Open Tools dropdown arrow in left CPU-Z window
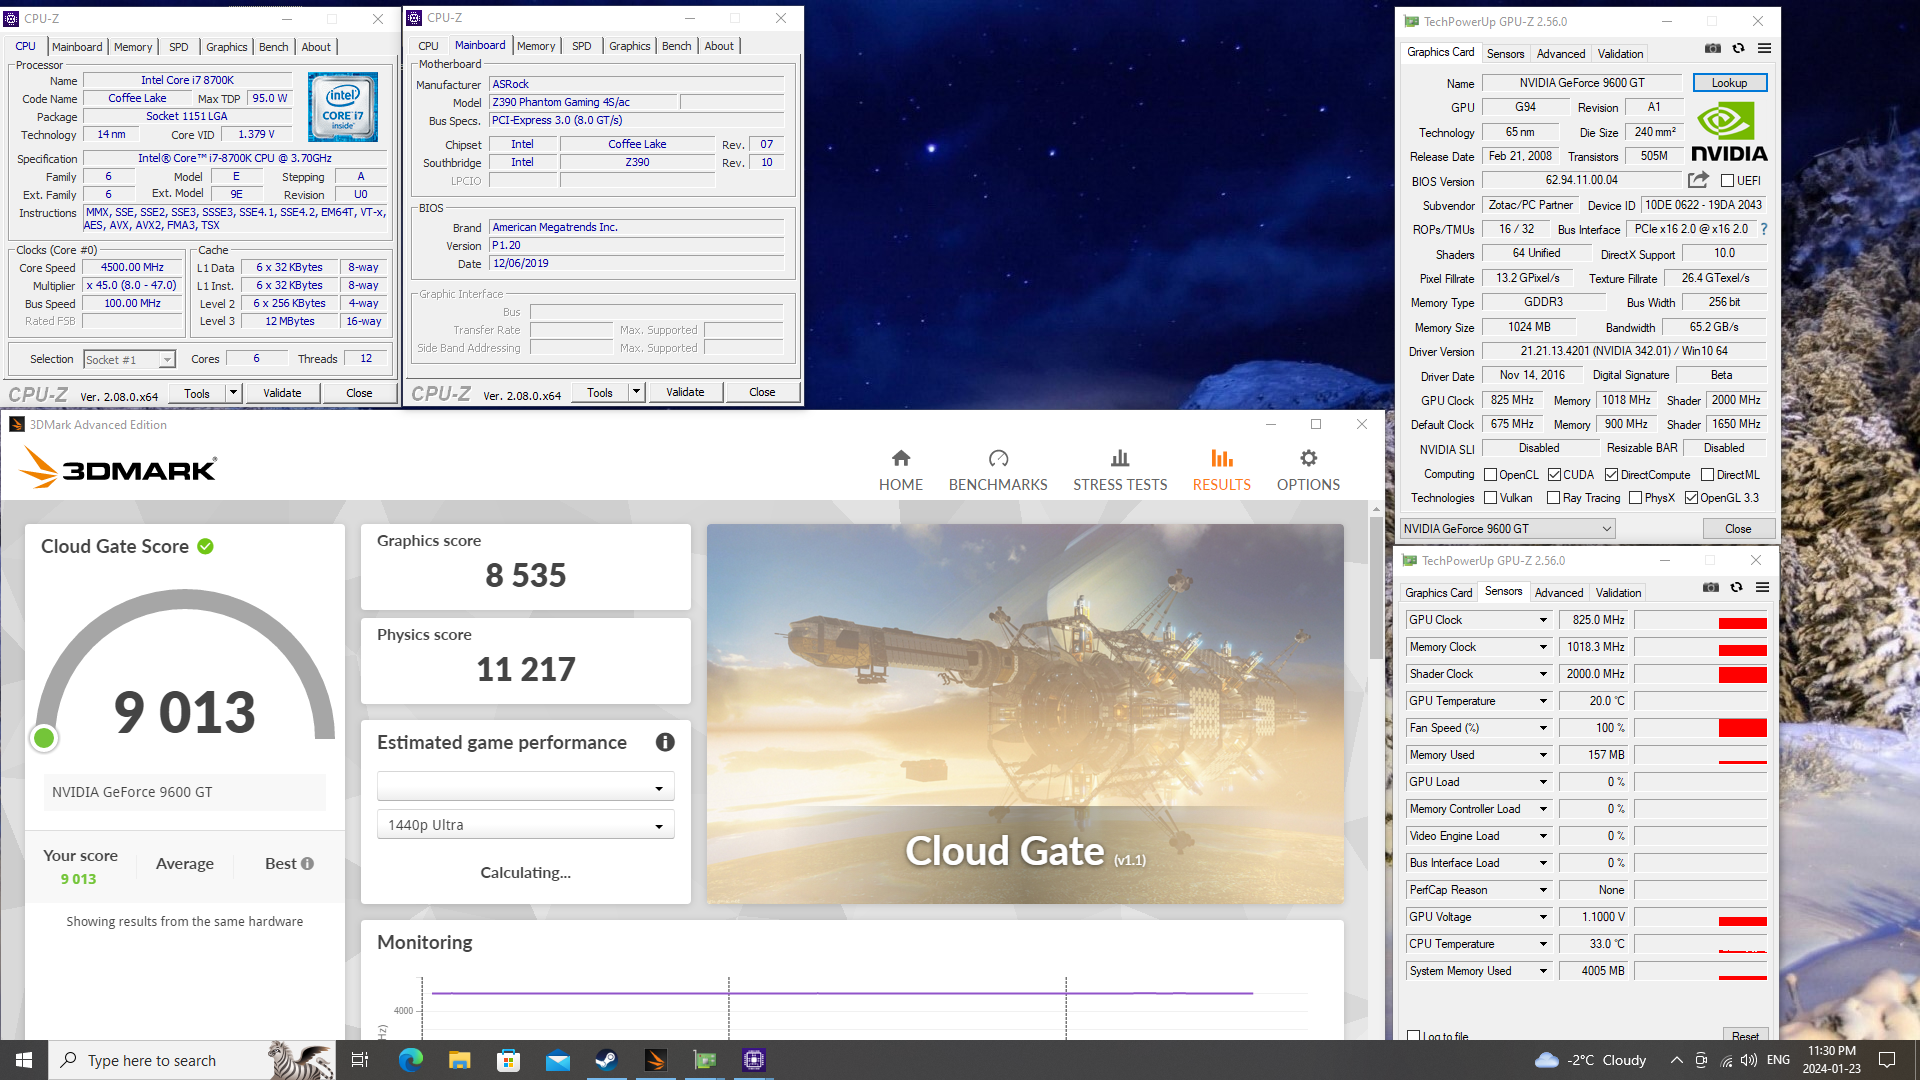Viewport: 1920px width, 1080px height. (x=233, y=392)
